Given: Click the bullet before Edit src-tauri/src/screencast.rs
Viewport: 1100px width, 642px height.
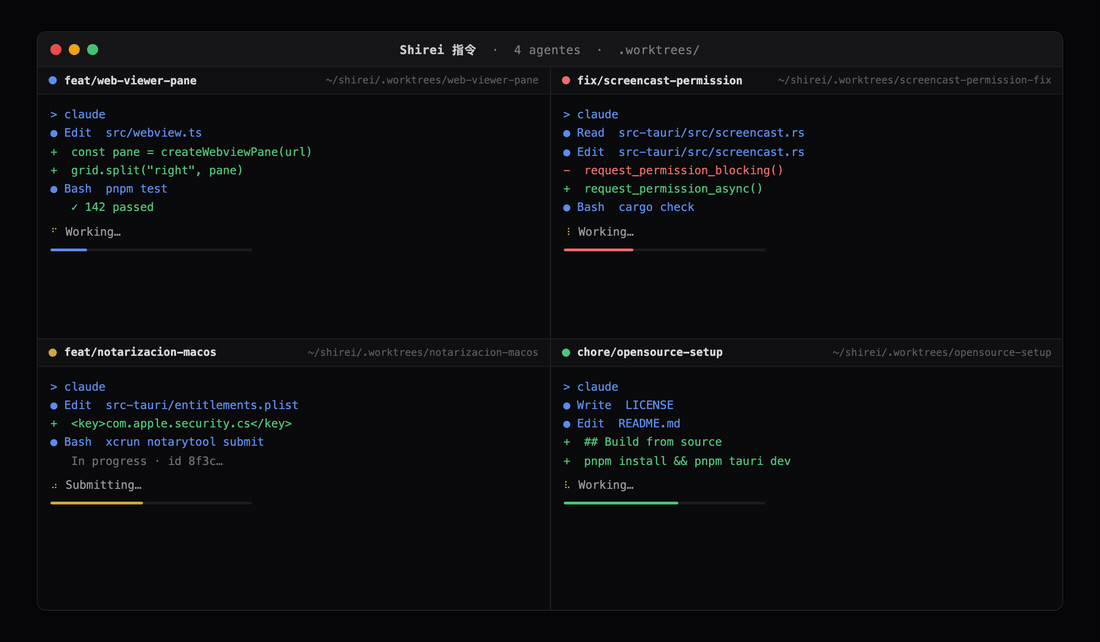Looking at the screenshot, I should (567, 152).
